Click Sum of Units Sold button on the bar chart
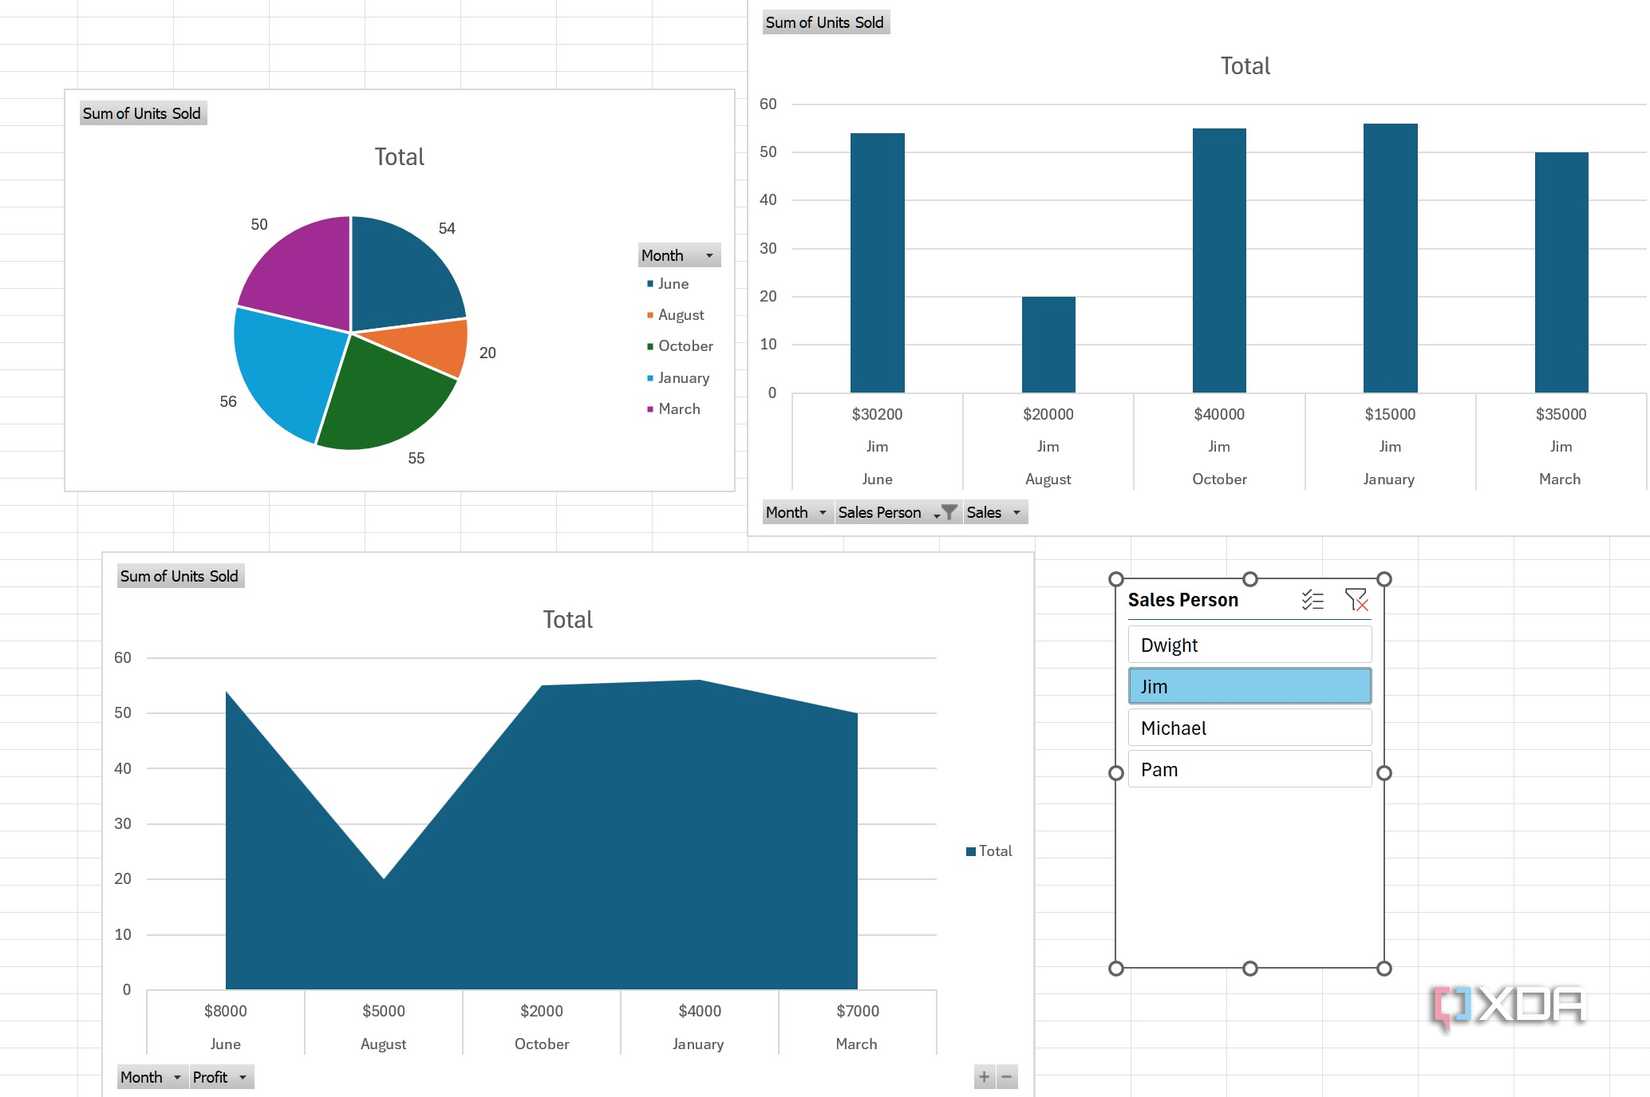 click(x=825, y=22)
